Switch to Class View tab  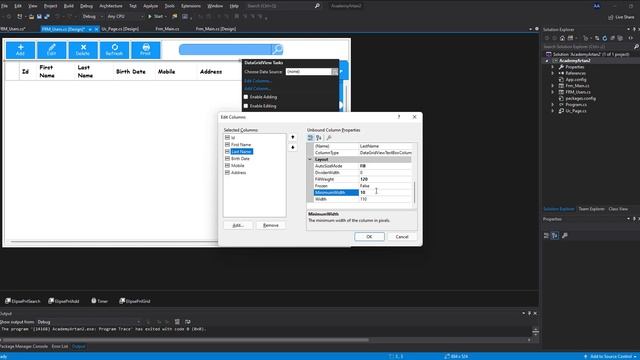point(618,209)
